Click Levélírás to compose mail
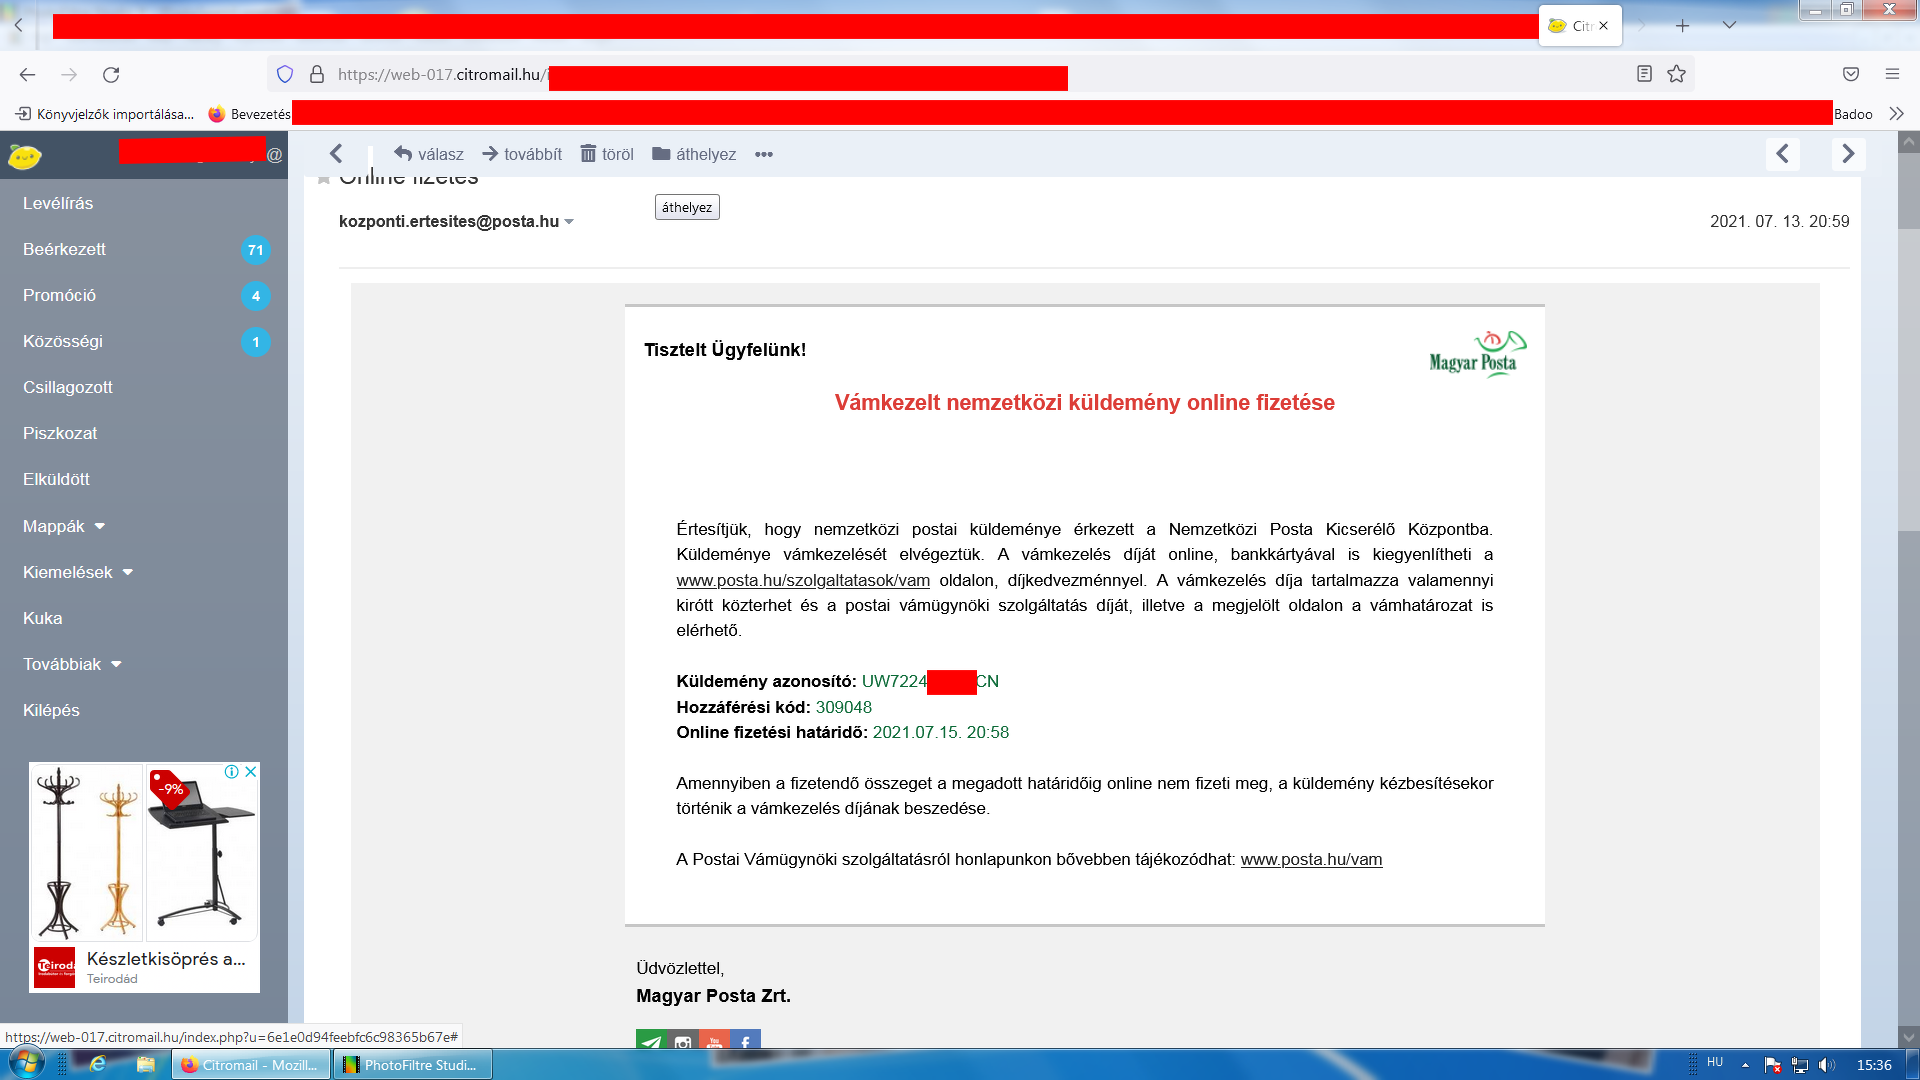The image size is (1920, 1080). (58, 203)
